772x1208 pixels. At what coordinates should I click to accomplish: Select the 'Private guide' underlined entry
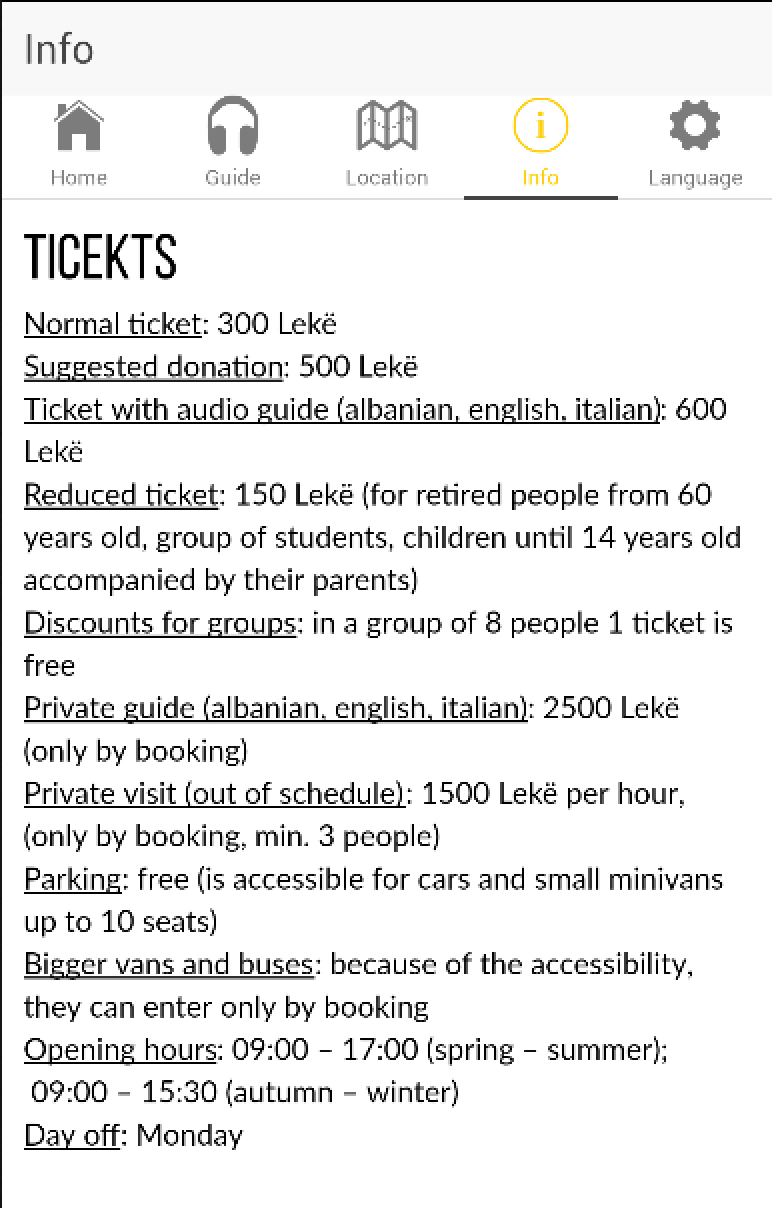275,708
